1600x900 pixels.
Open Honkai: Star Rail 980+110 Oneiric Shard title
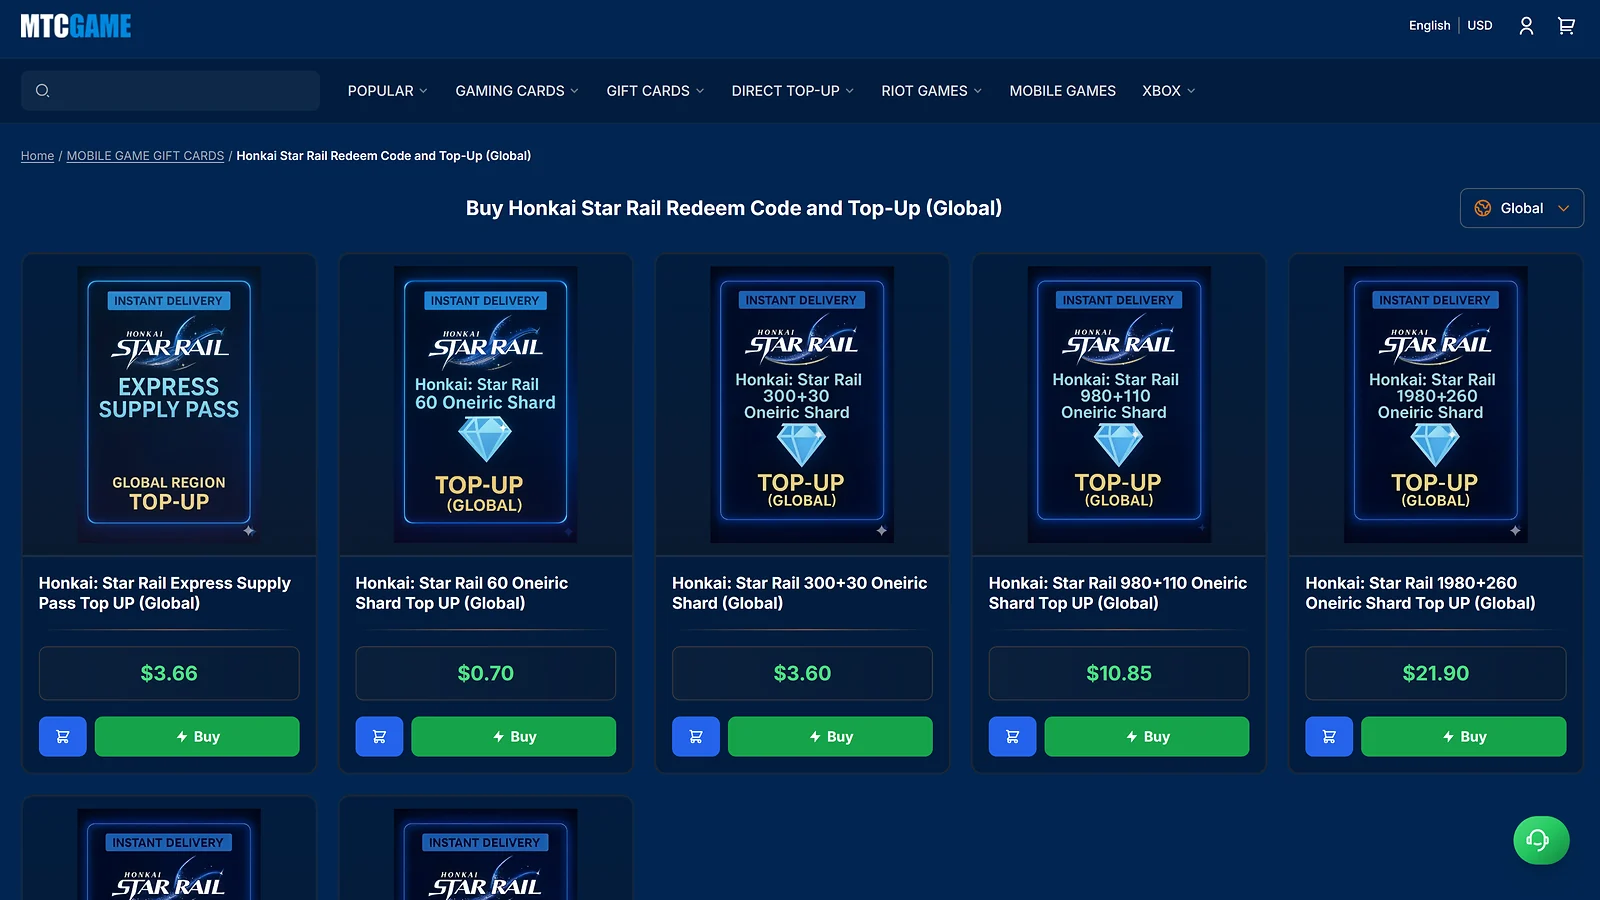click(x=1118, y=593)
